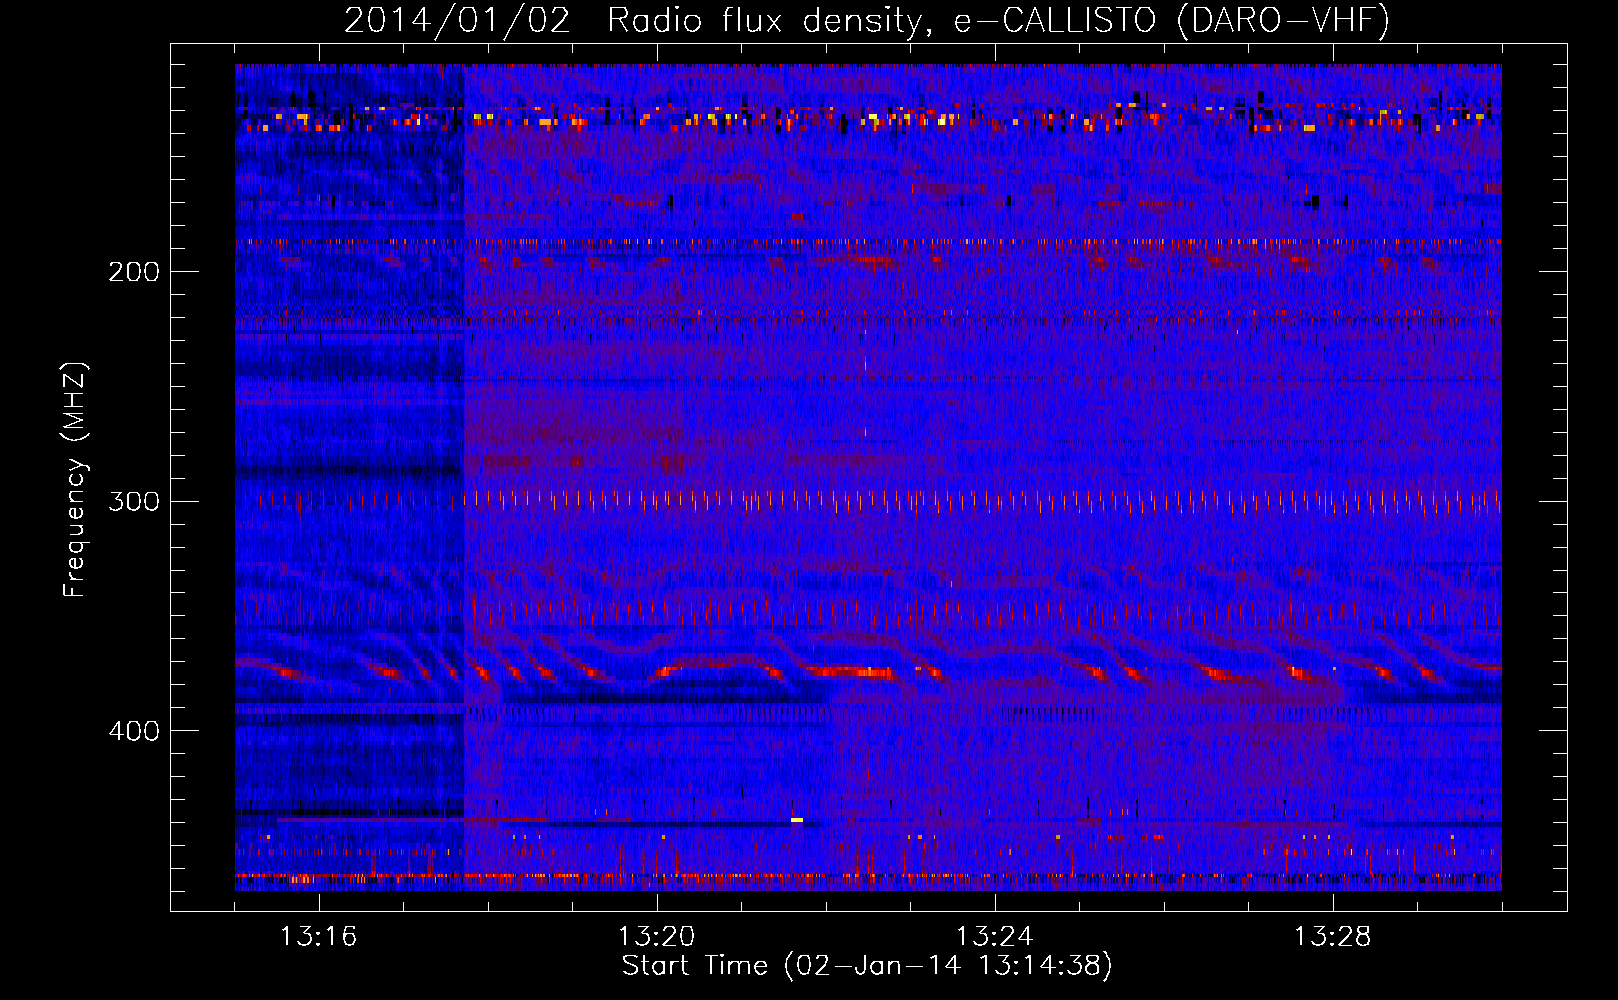The image size is (1618, 1000).
Task: Click the 300 frequency tick label
Action: point(134,501)
